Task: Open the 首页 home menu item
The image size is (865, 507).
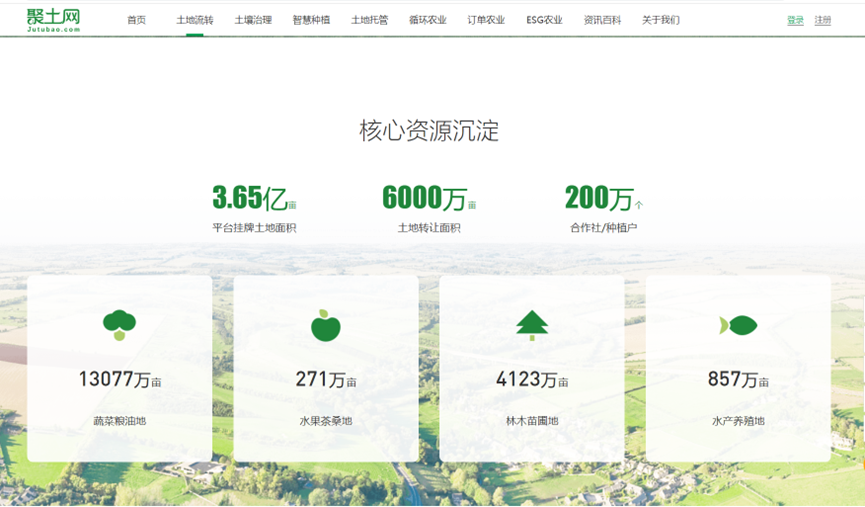Action: coord(136,20)
